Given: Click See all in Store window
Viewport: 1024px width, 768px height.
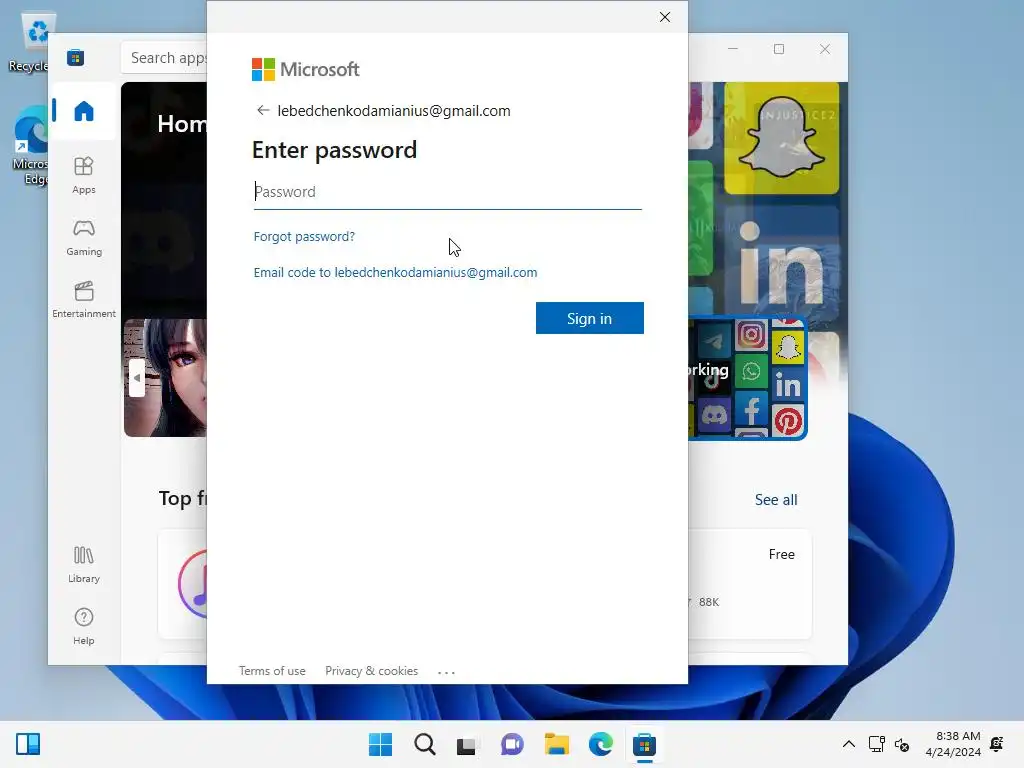Looking at the screenshot, I should coord(776,500).
